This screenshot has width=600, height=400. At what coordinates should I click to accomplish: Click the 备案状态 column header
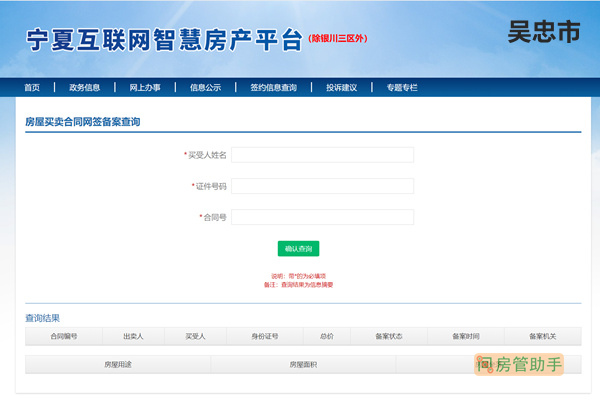pos(389,336)
